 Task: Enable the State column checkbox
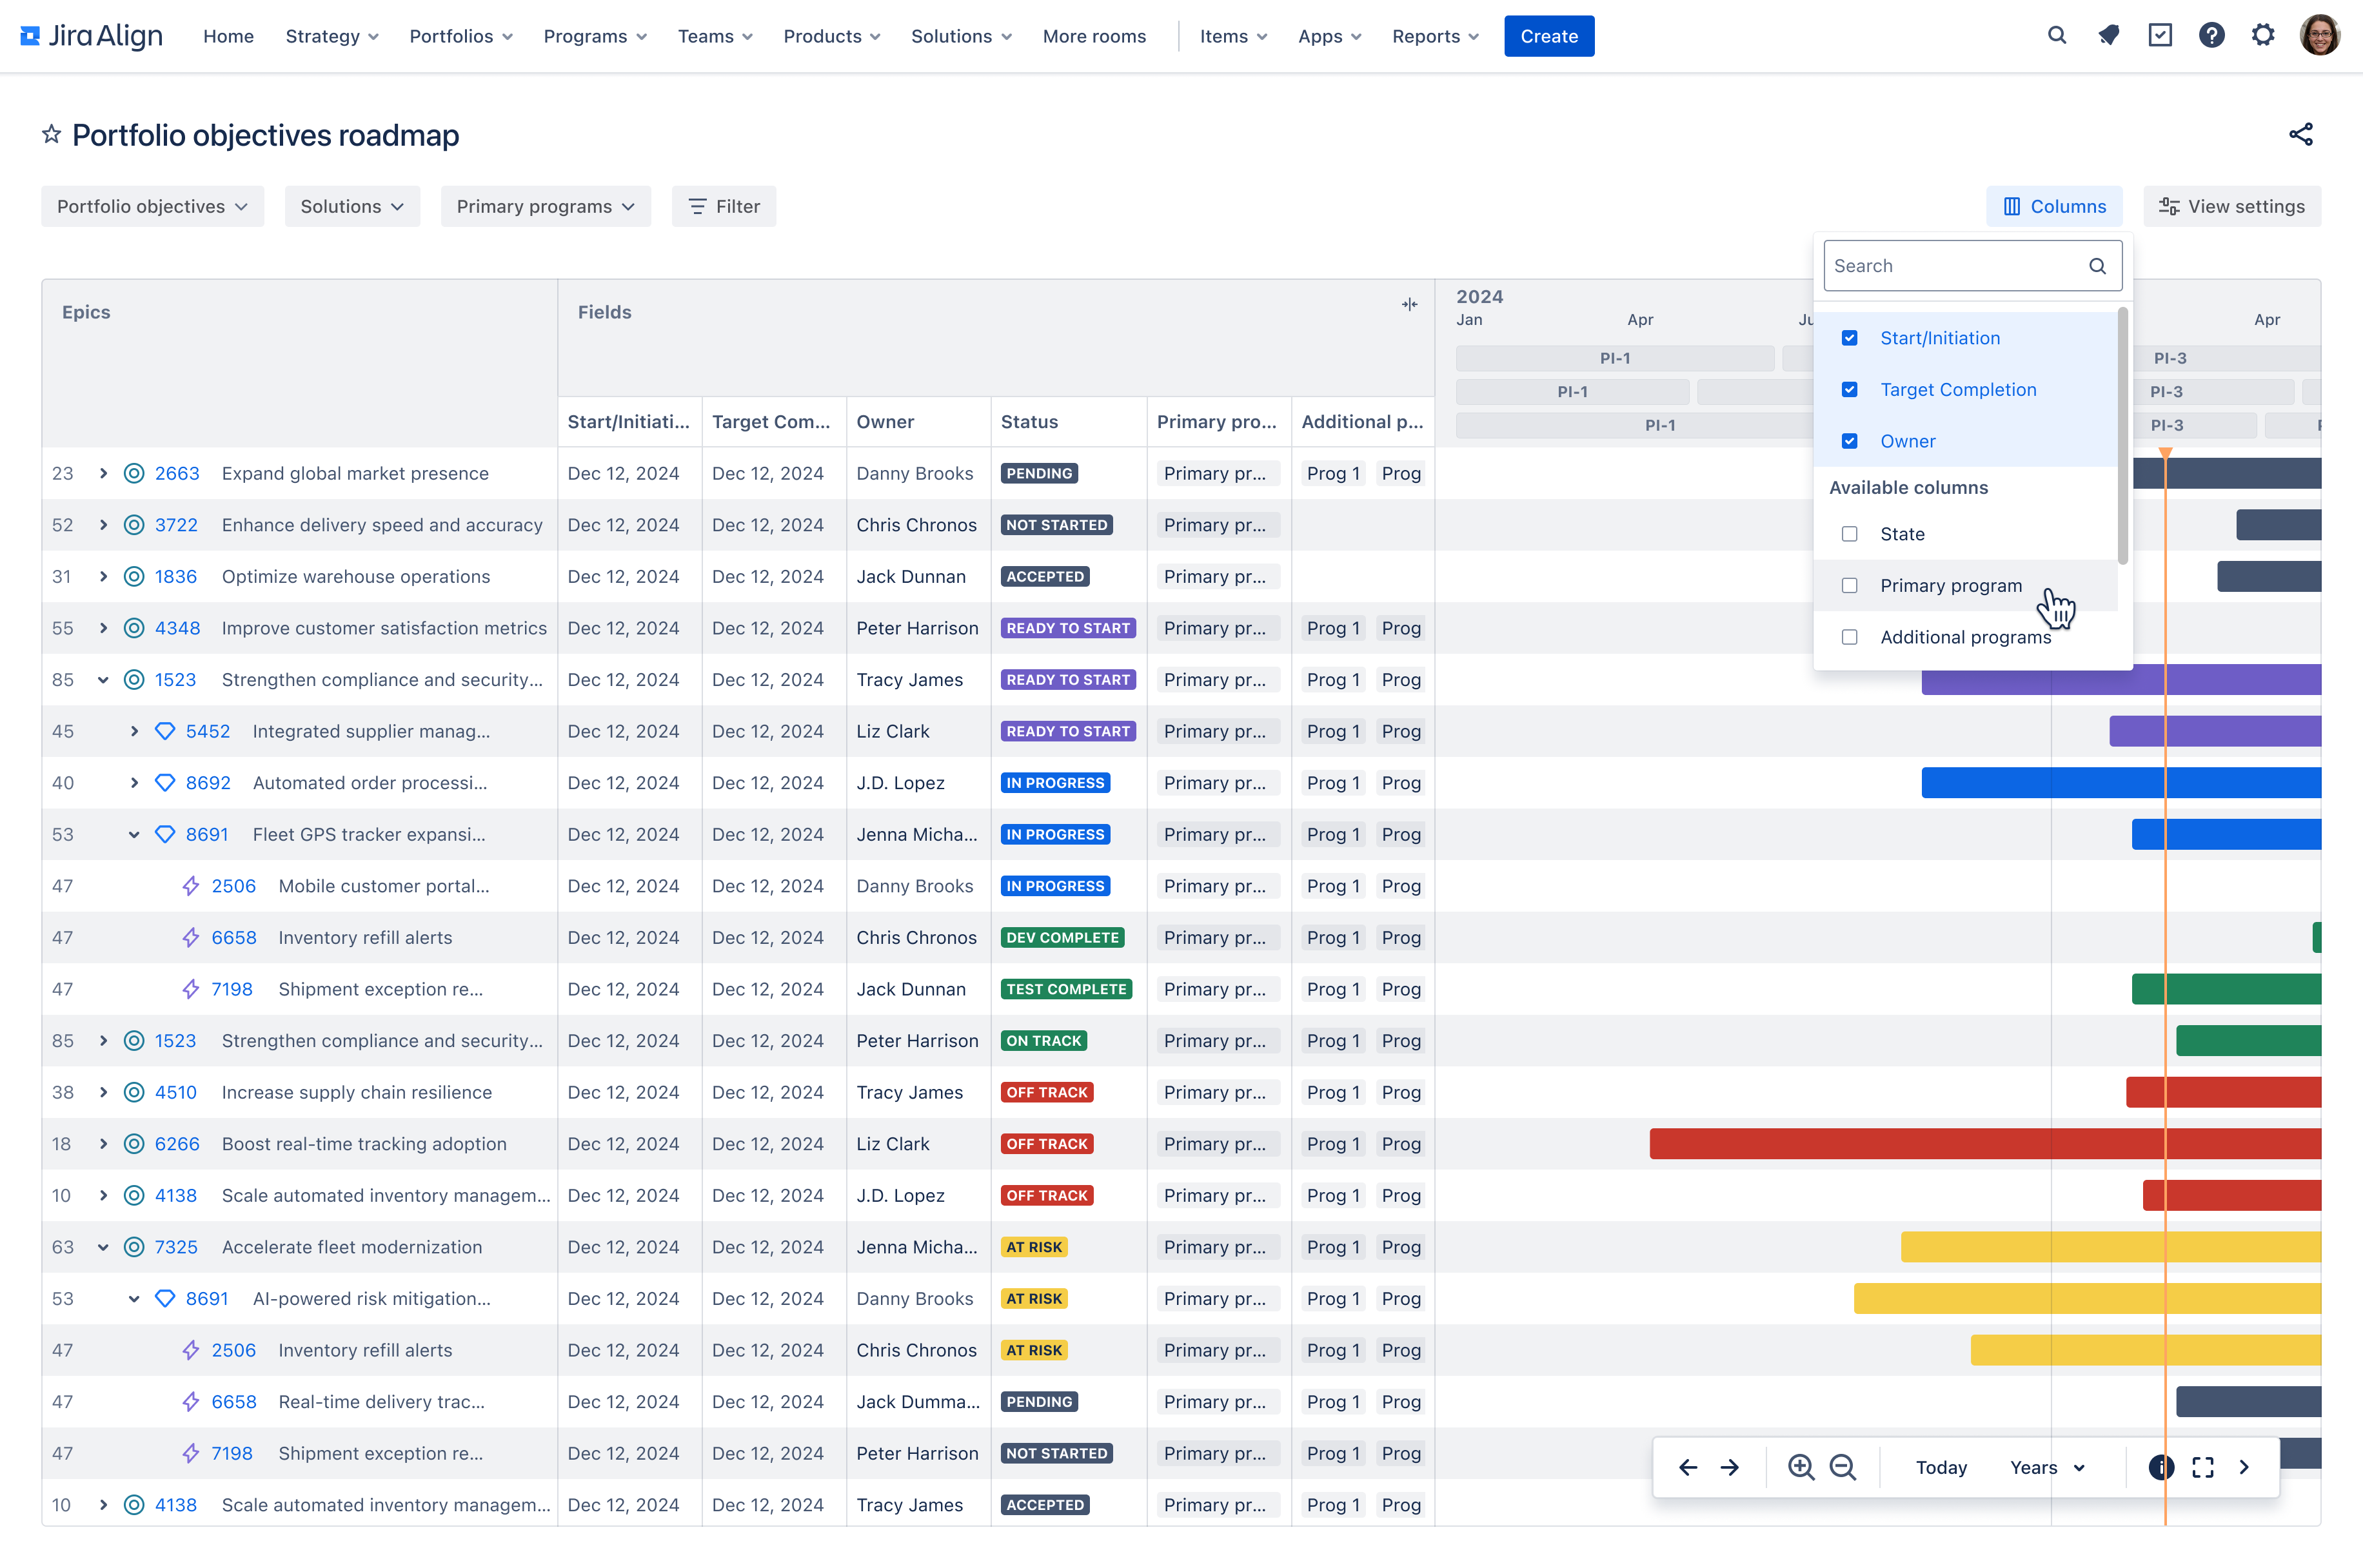(1849, 534)
